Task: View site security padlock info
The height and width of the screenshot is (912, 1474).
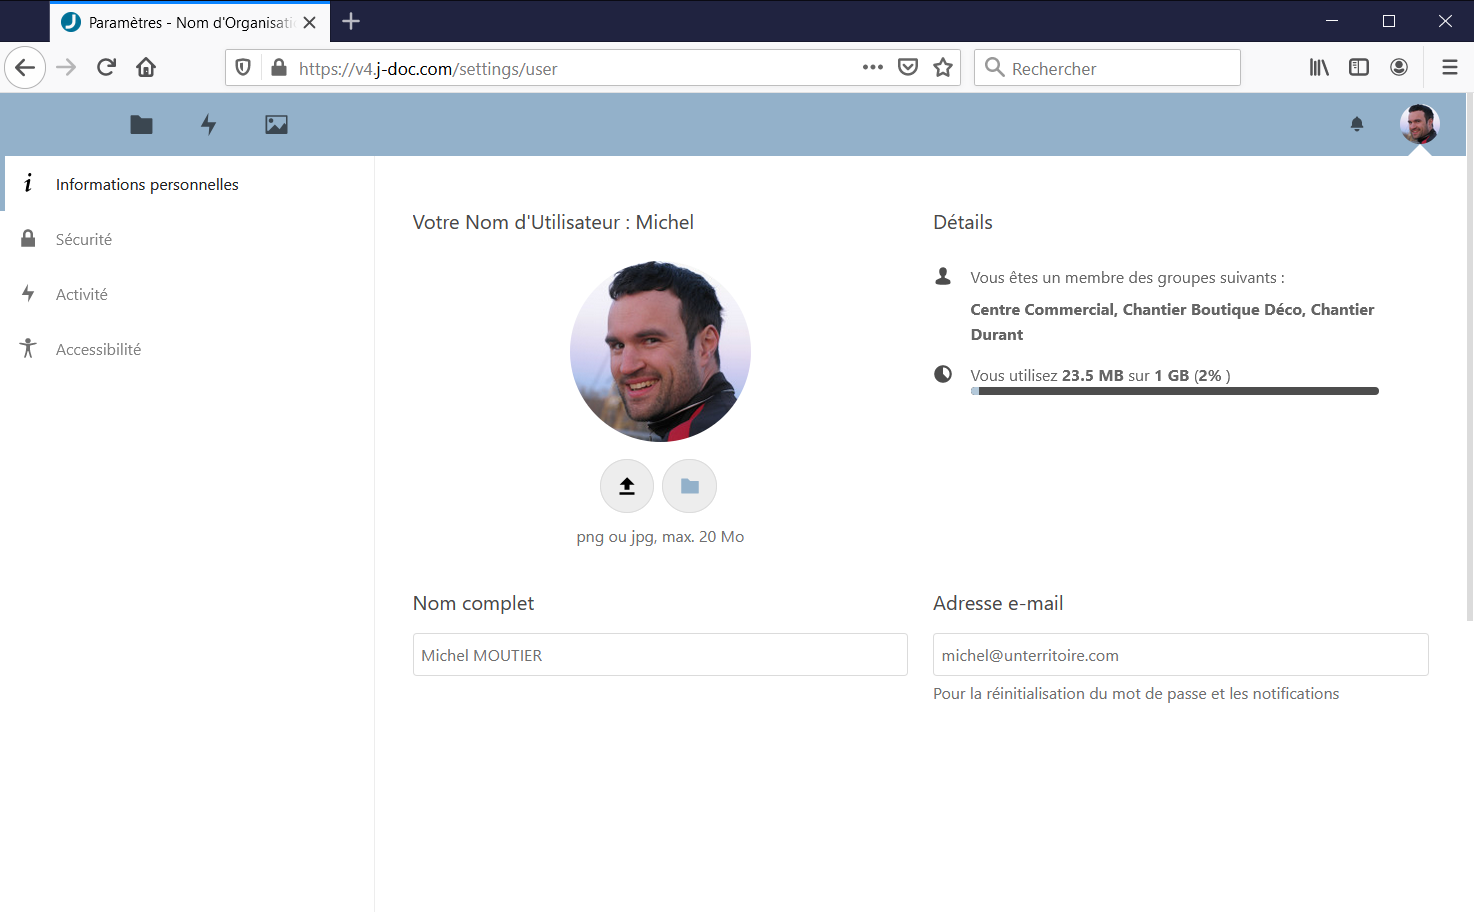Action: [279, 68]
